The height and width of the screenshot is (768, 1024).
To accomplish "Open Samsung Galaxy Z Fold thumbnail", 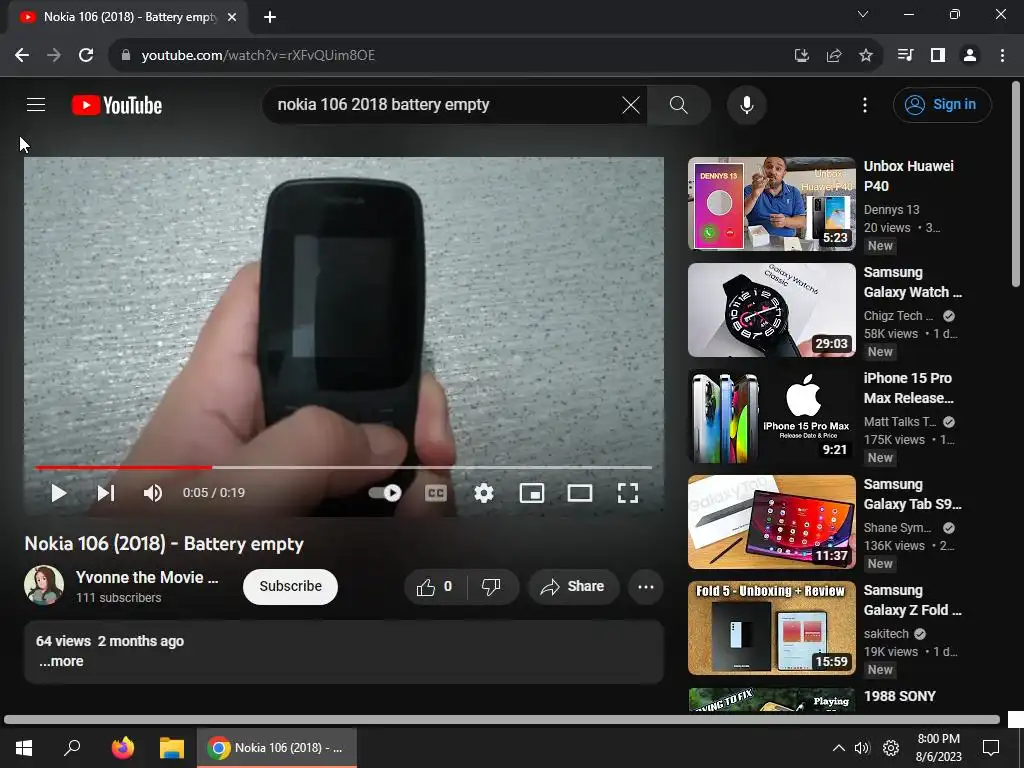I will [772, 628].
